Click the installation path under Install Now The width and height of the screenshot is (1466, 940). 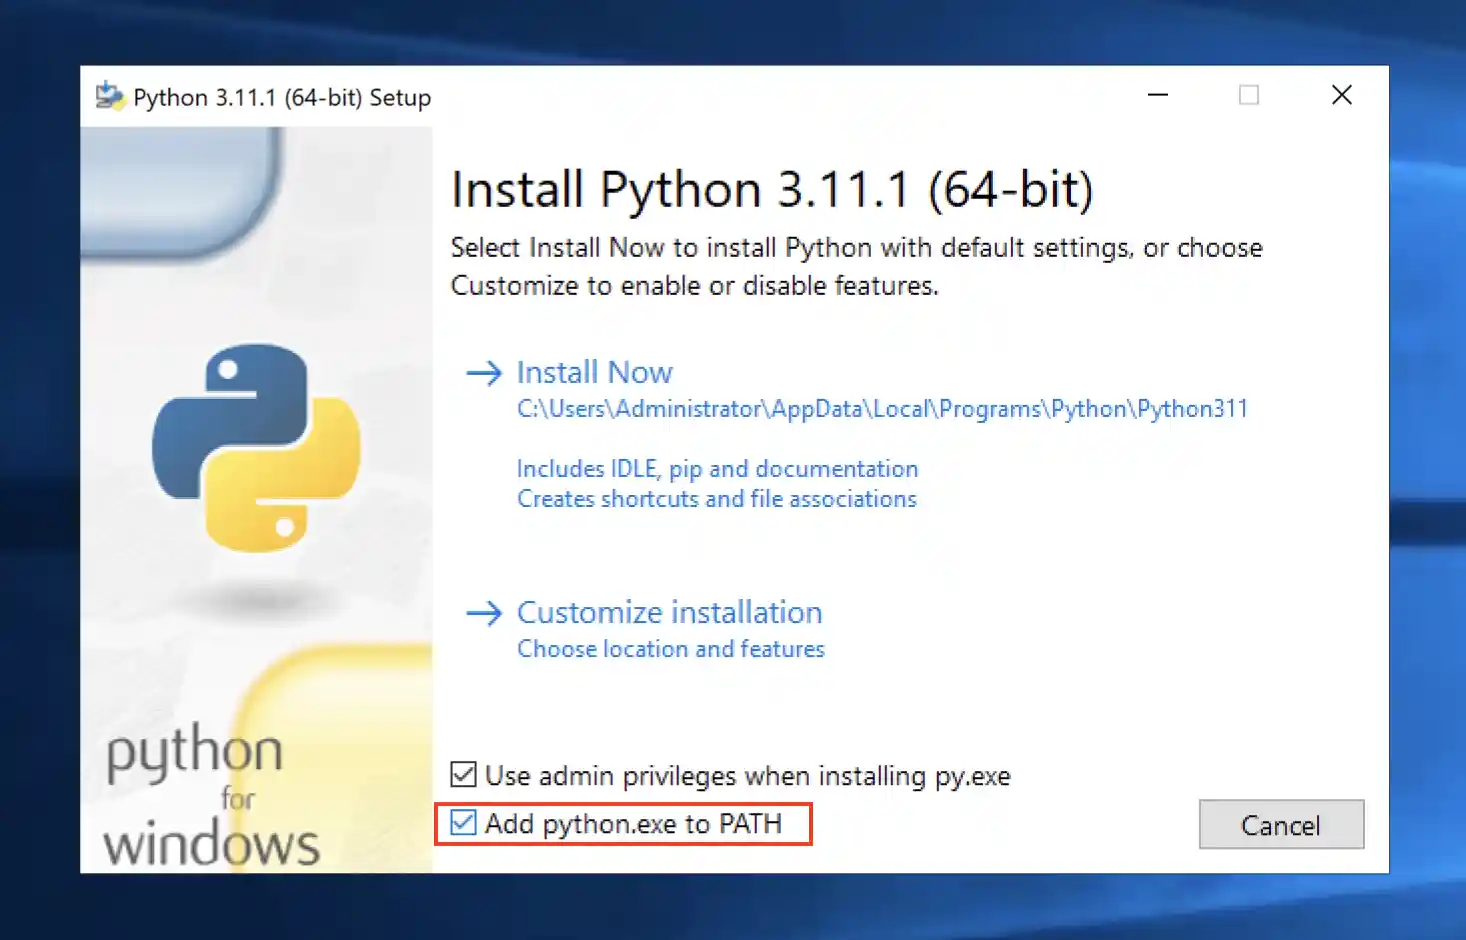[x=881, y=408]
